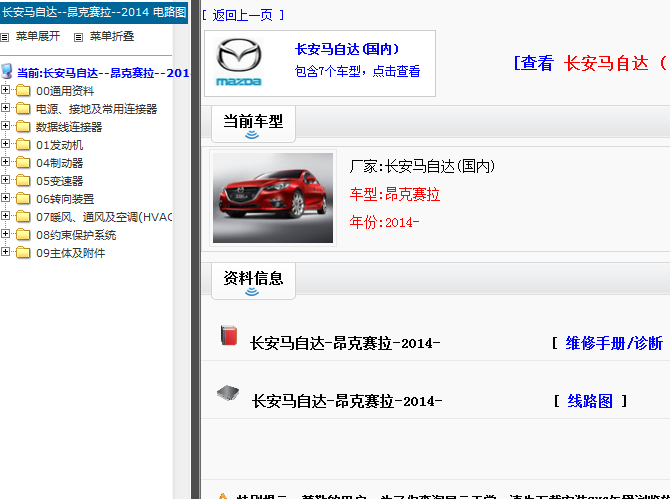
Task: Click the folder icon next to 05变速器
Action: point(23,180)
